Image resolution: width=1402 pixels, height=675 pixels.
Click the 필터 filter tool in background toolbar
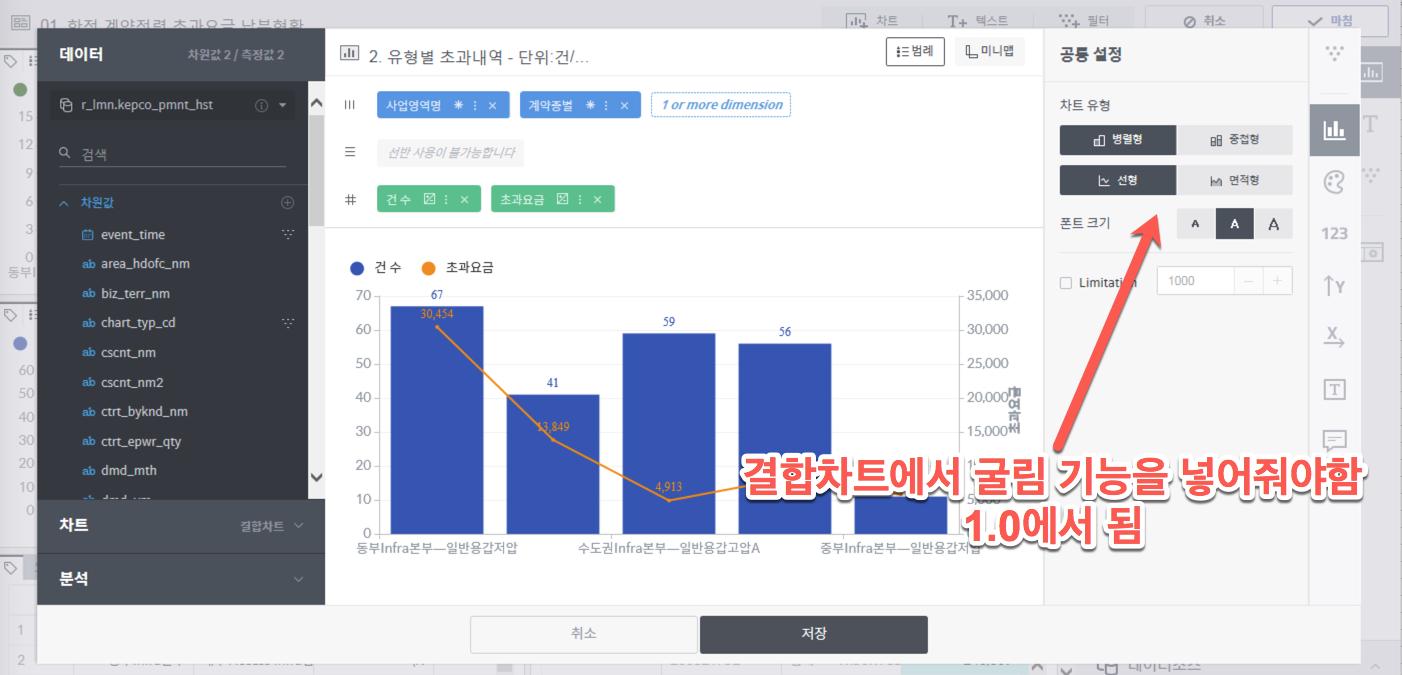1084,21
